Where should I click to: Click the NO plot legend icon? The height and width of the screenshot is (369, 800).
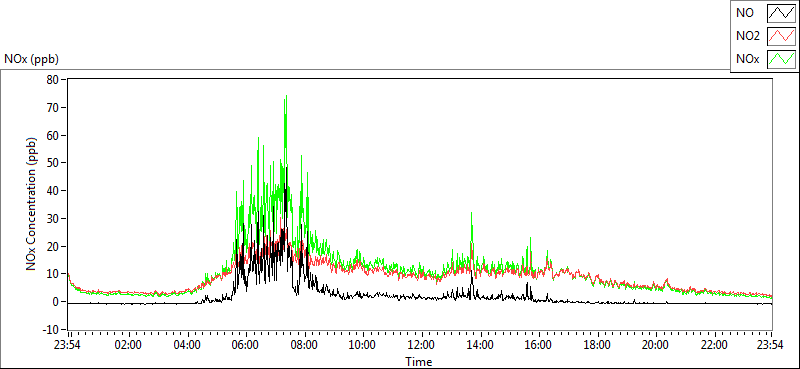click(782, 13)
